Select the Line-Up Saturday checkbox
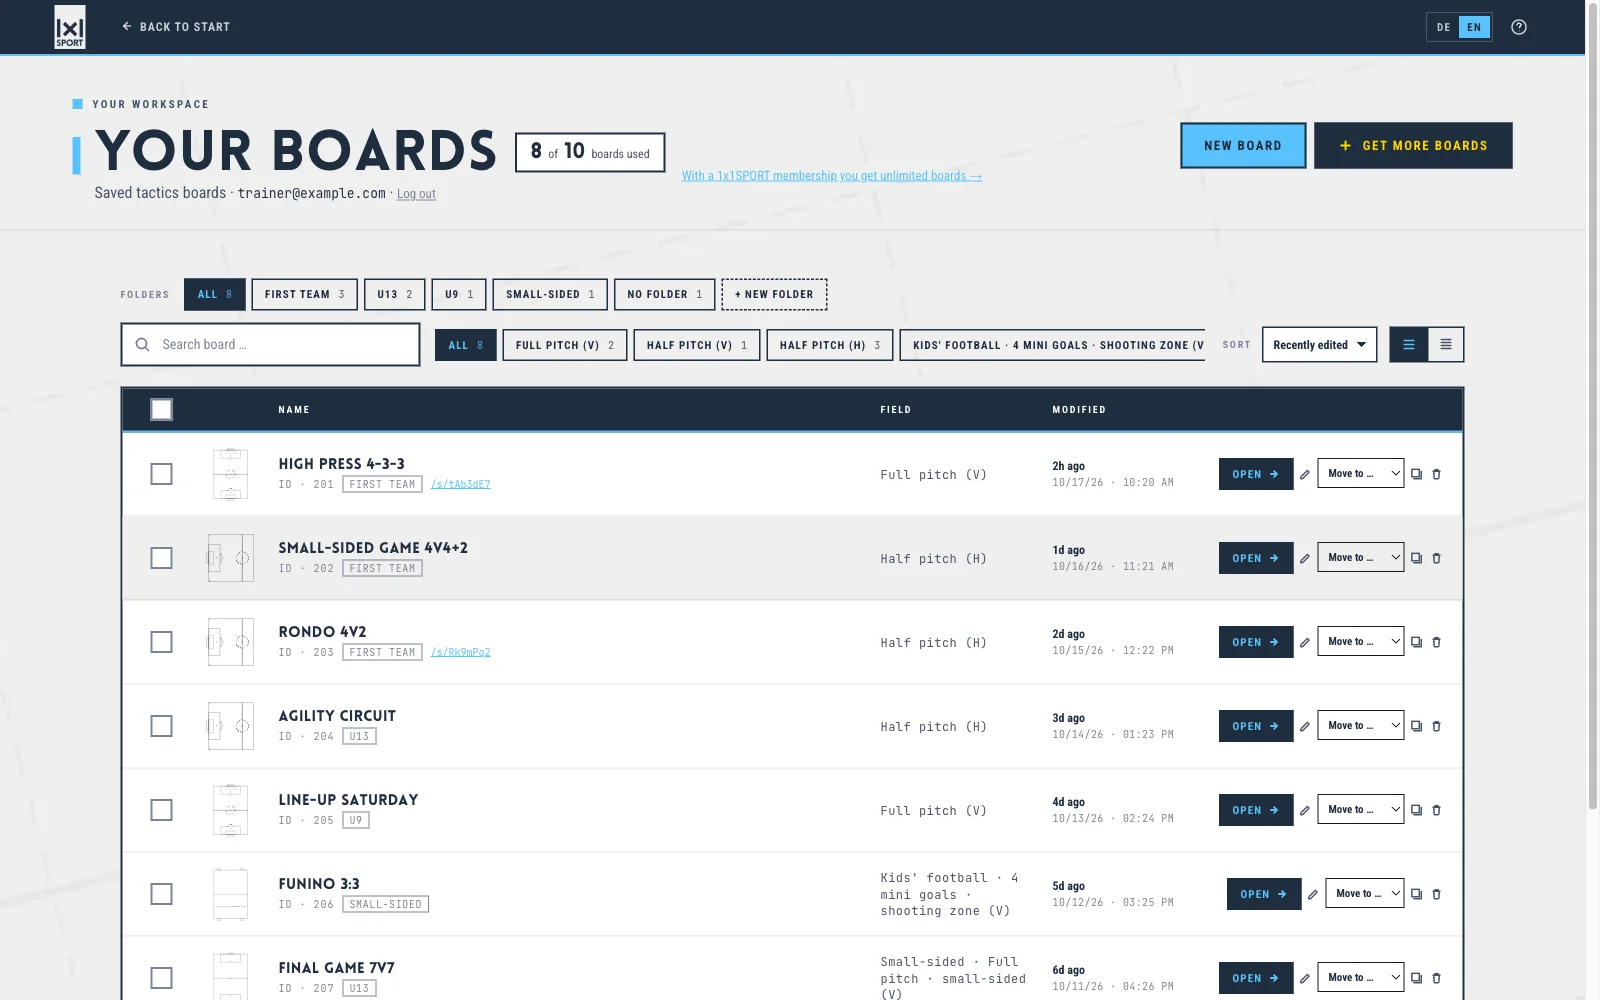 (x=161, y=810)
